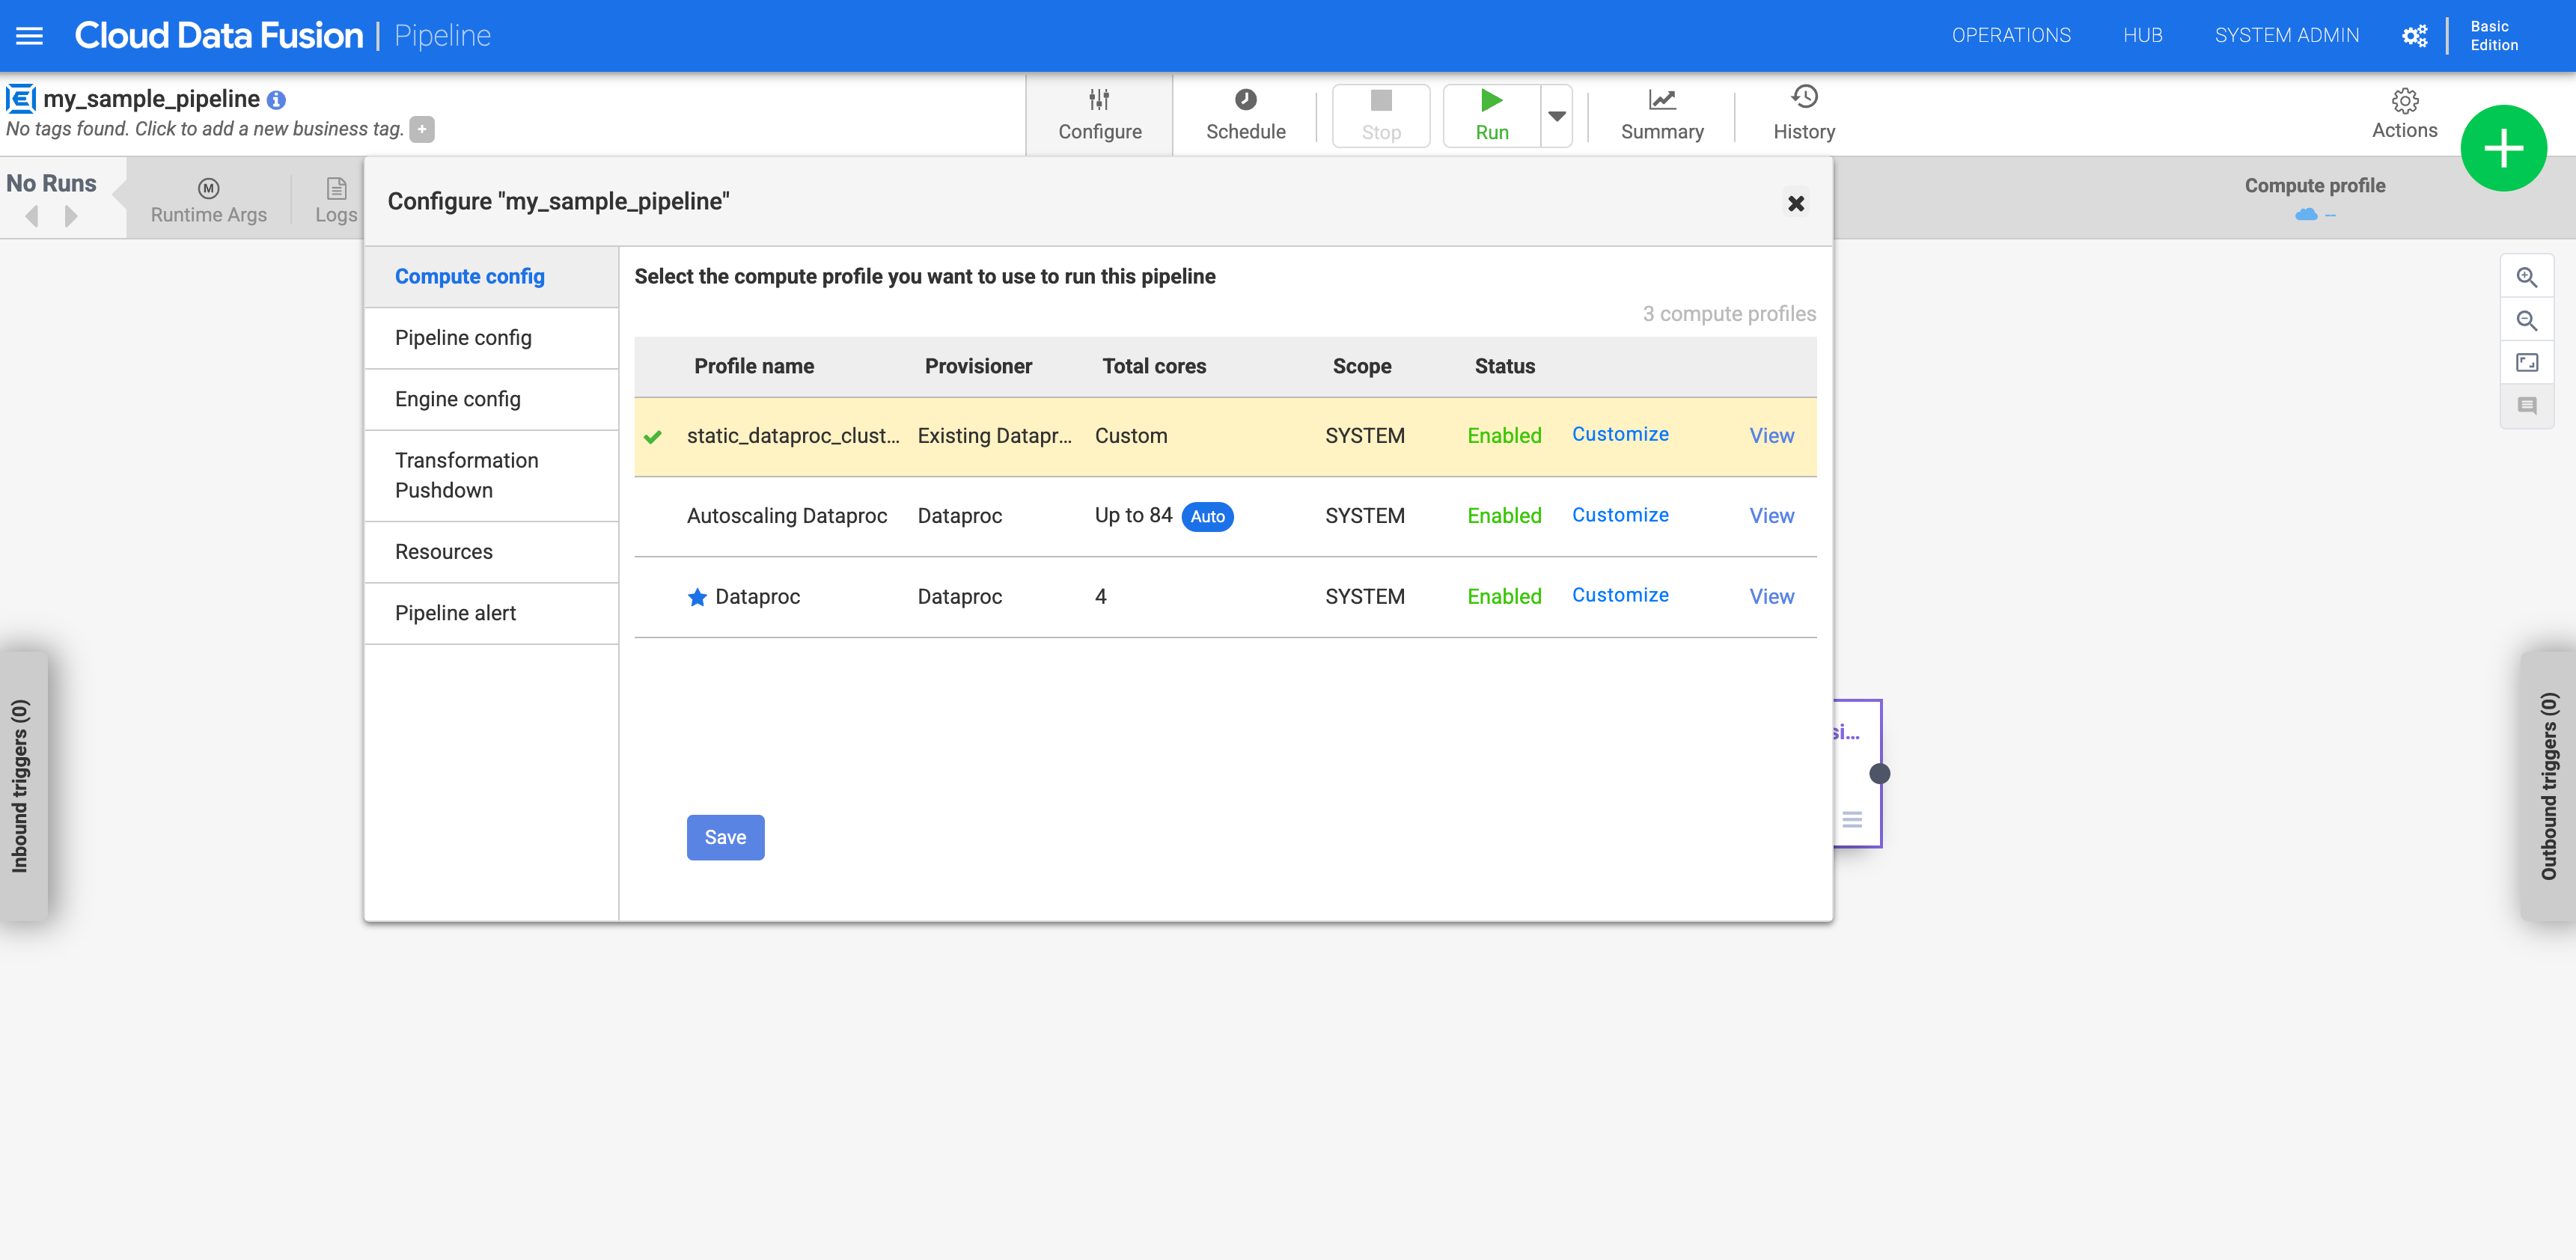Click the History panel icon

(x=1802, y=111)
